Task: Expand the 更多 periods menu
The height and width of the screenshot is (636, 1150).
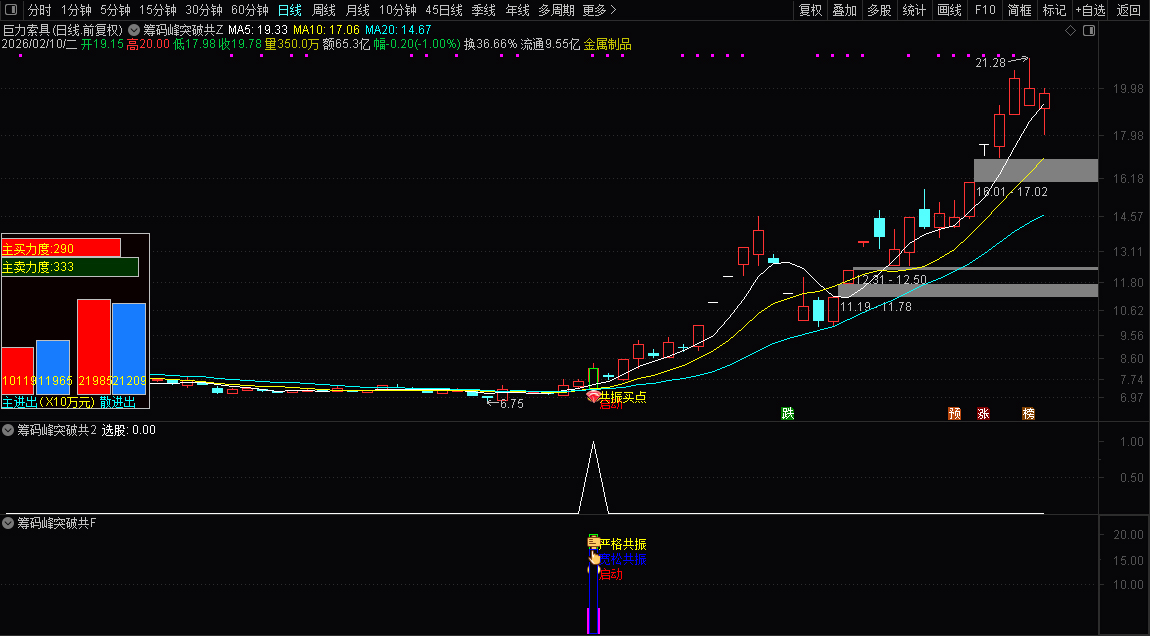Action: [x=599, y=10]
